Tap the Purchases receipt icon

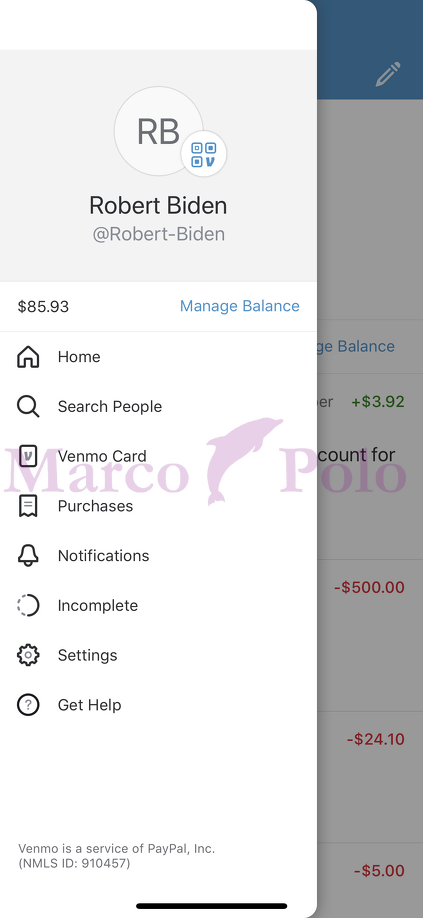point(28,506)
